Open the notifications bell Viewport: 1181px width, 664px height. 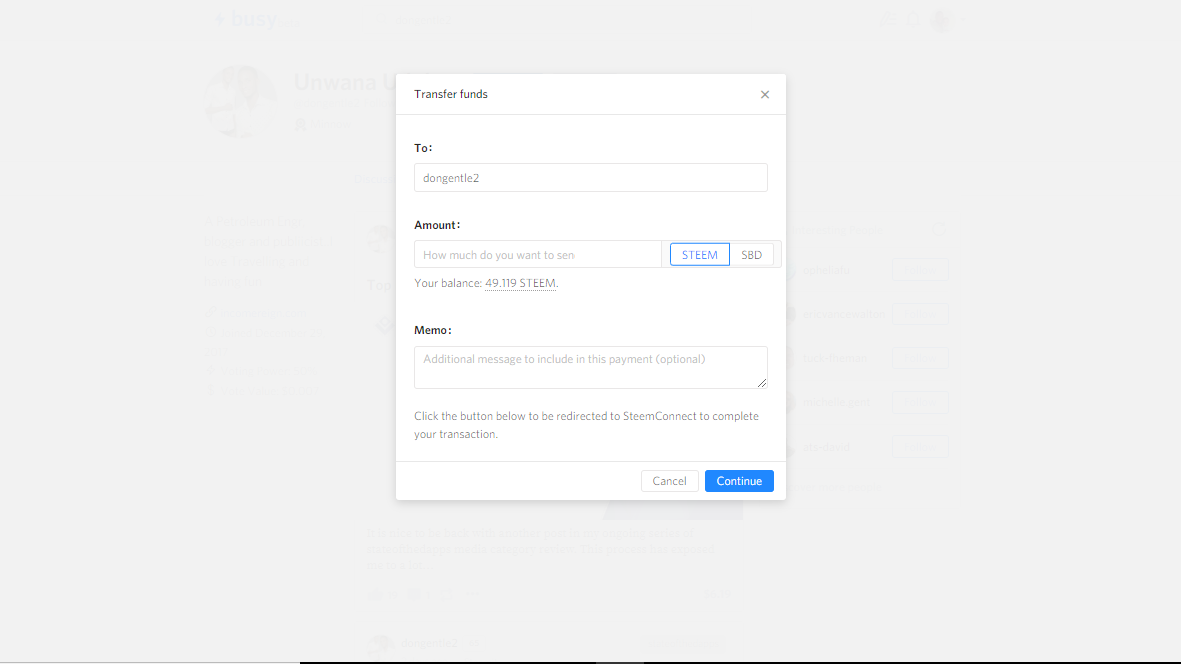point(913,19)
